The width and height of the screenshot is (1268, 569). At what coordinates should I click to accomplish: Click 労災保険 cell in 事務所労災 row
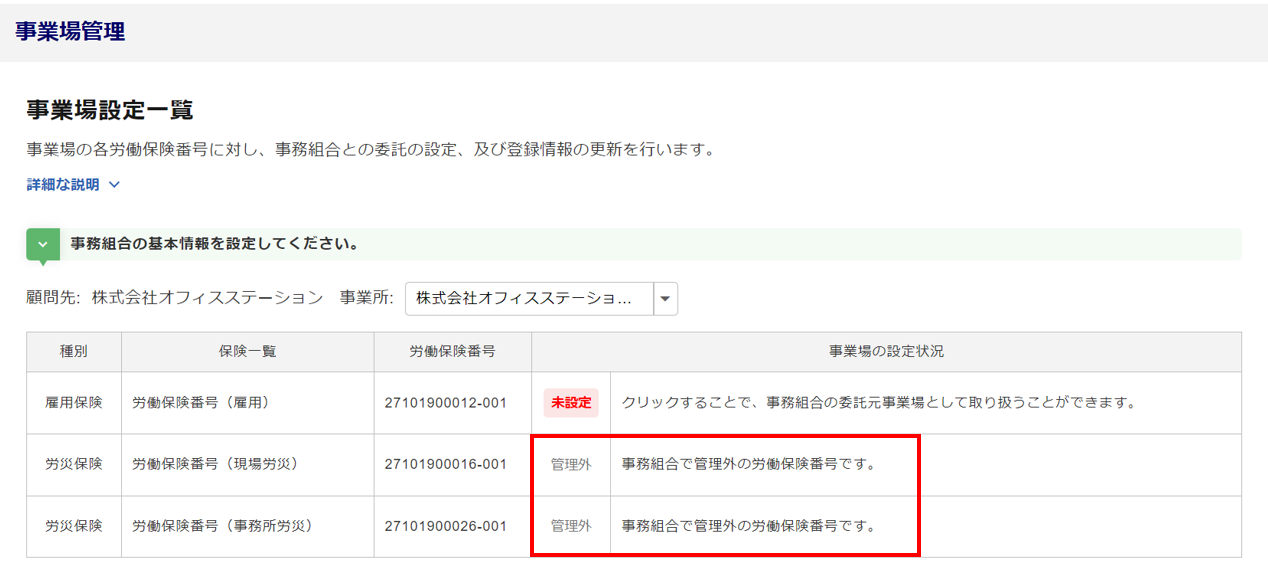coord(74,526)
